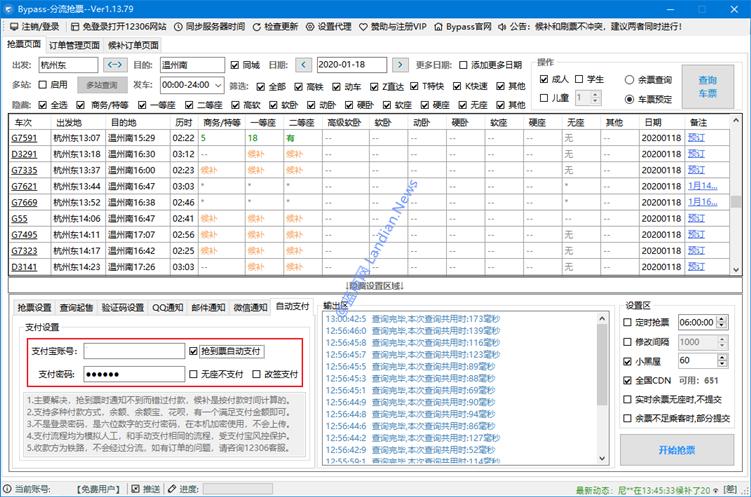The height and width of the screenshot is (497, 751).
Task: Click 赞助与注册VIP heart item
Action: tap(393, 27)
